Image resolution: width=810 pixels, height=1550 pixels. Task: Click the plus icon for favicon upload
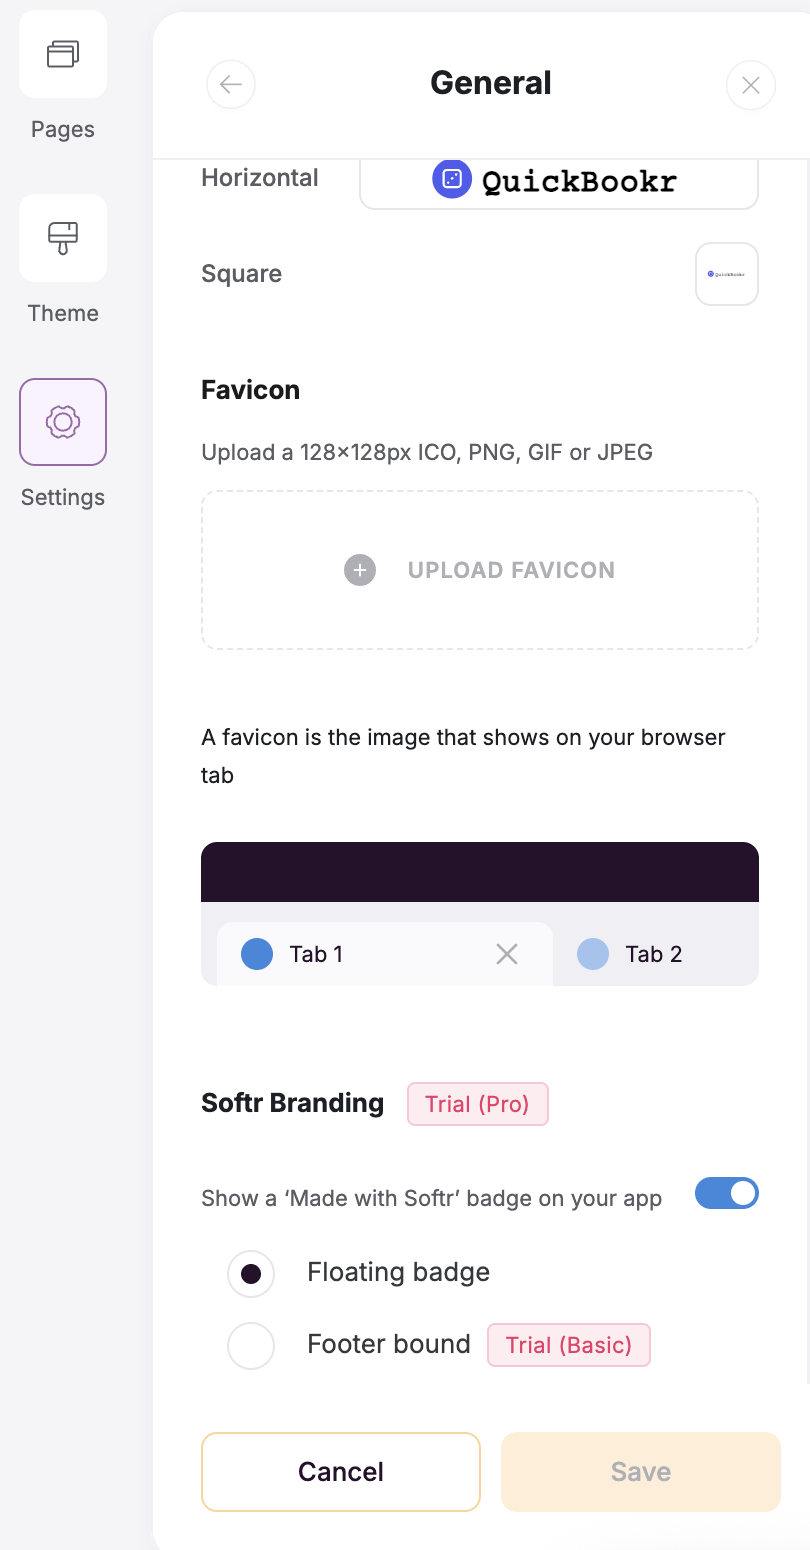click(x=360, y=570)
